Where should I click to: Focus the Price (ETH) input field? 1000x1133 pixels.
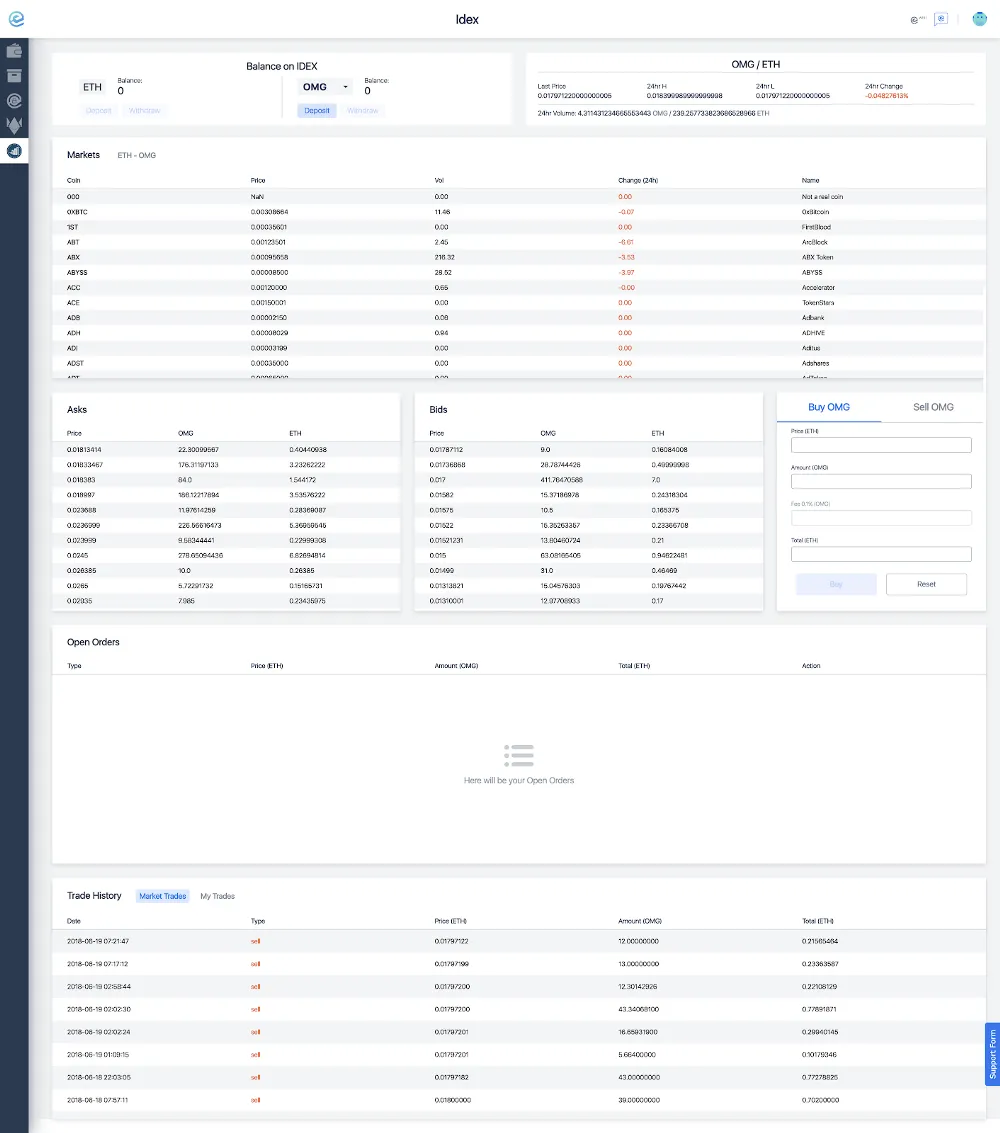pyautogui.click(x=881, y=444)
